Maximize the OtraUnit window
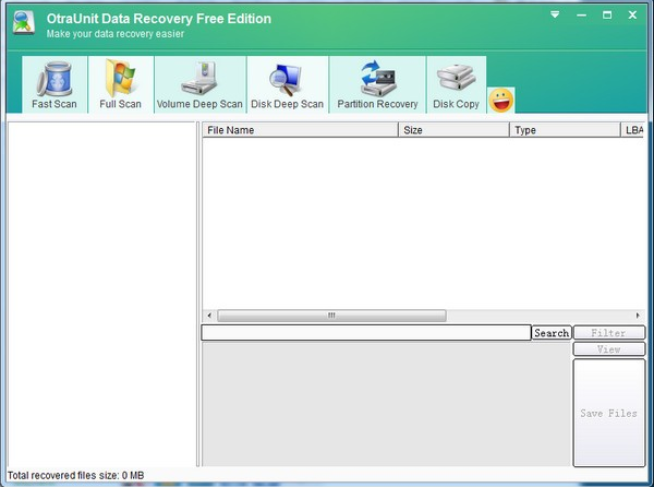The image size is (655, 487). pyautogui.click(x=607, y=15)
